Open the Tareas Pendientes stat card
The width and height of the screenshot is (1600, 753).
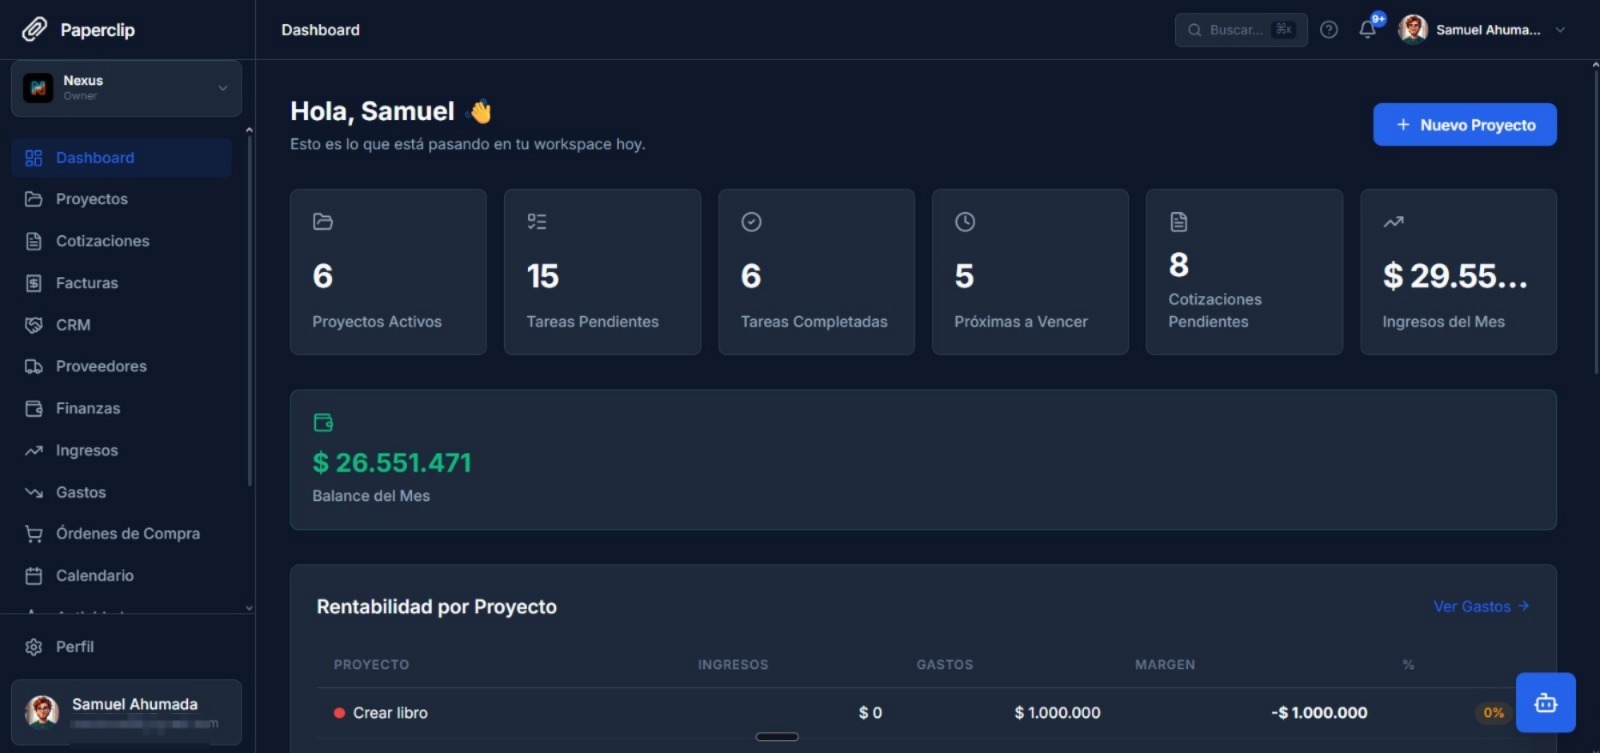click(602, 272)
